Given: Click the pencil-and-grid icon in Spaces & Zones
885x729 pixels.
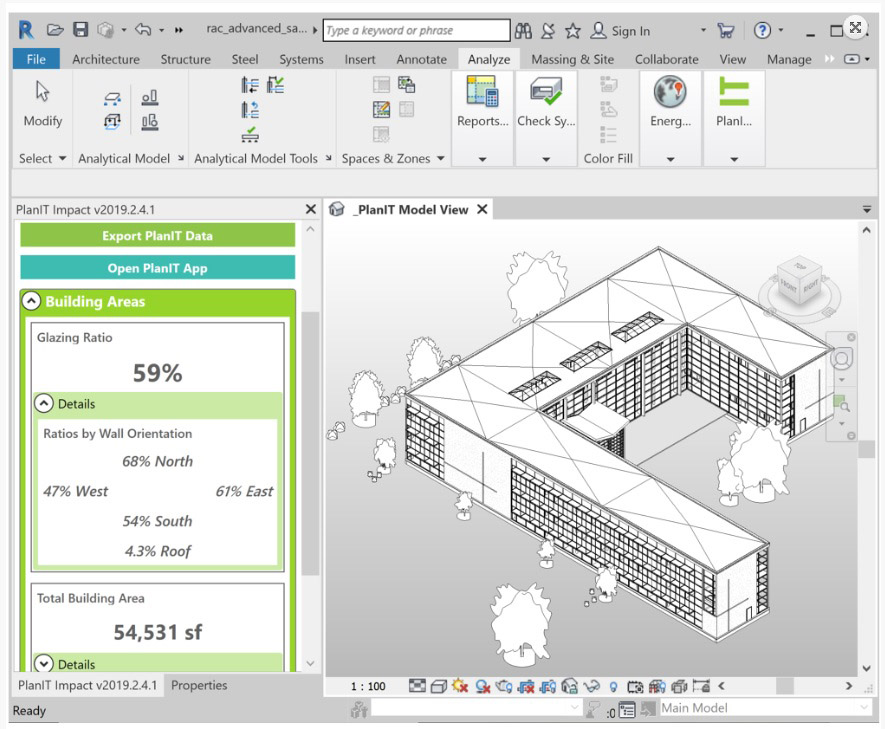Looking at the screenshot, I should pos(382,109).
